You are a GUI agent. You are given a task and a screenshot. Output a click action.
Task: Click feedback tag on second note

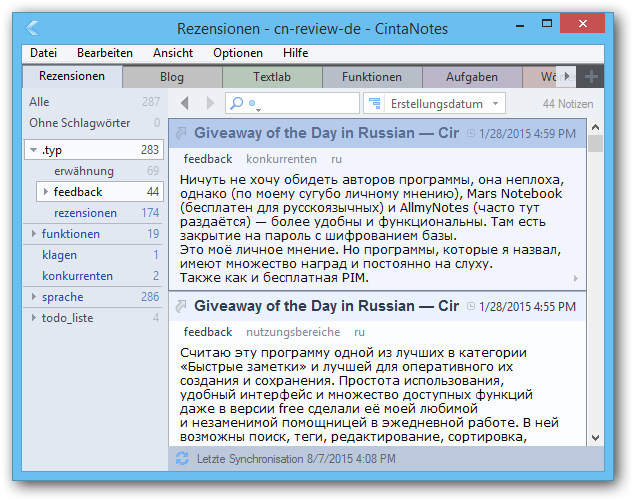pos(207,332)
